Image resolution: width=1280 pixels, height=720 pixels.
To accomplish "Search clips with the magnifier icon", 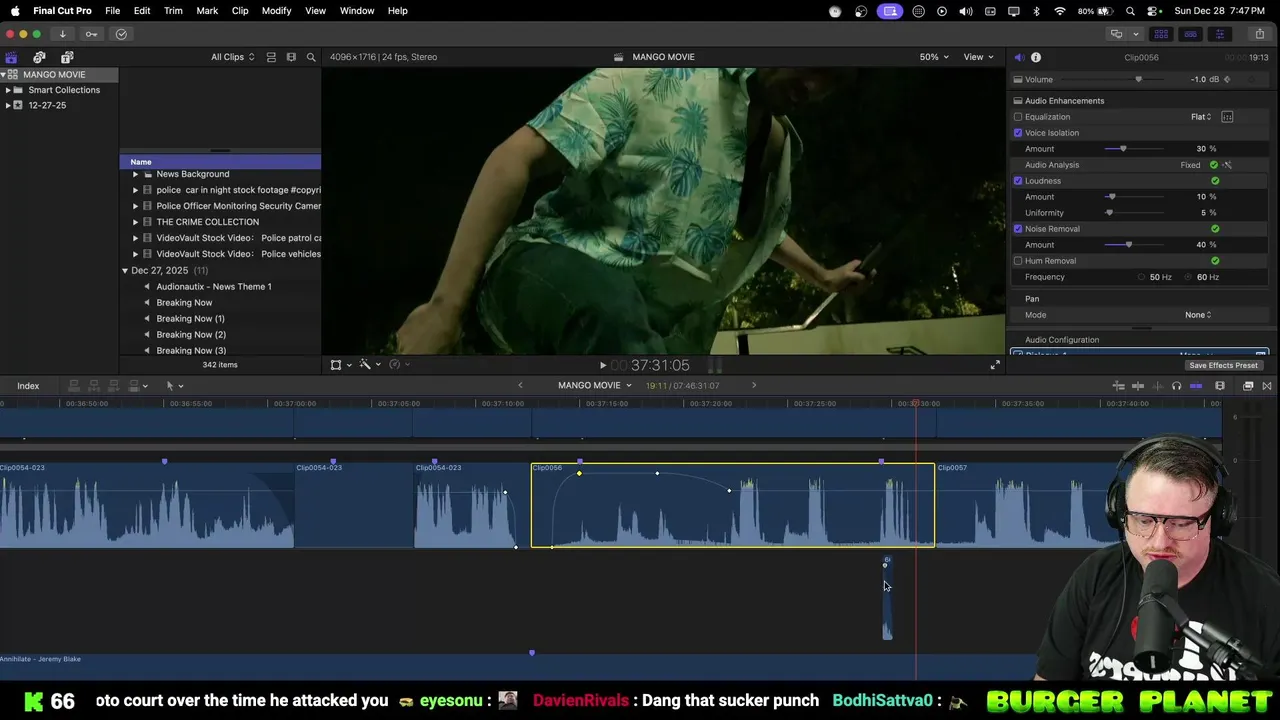I will 311,57.
